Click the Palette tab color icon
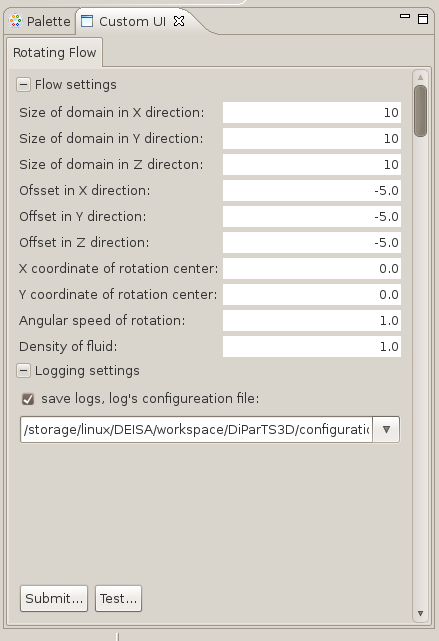Screen dimensions: 439x641 (15, 21)
